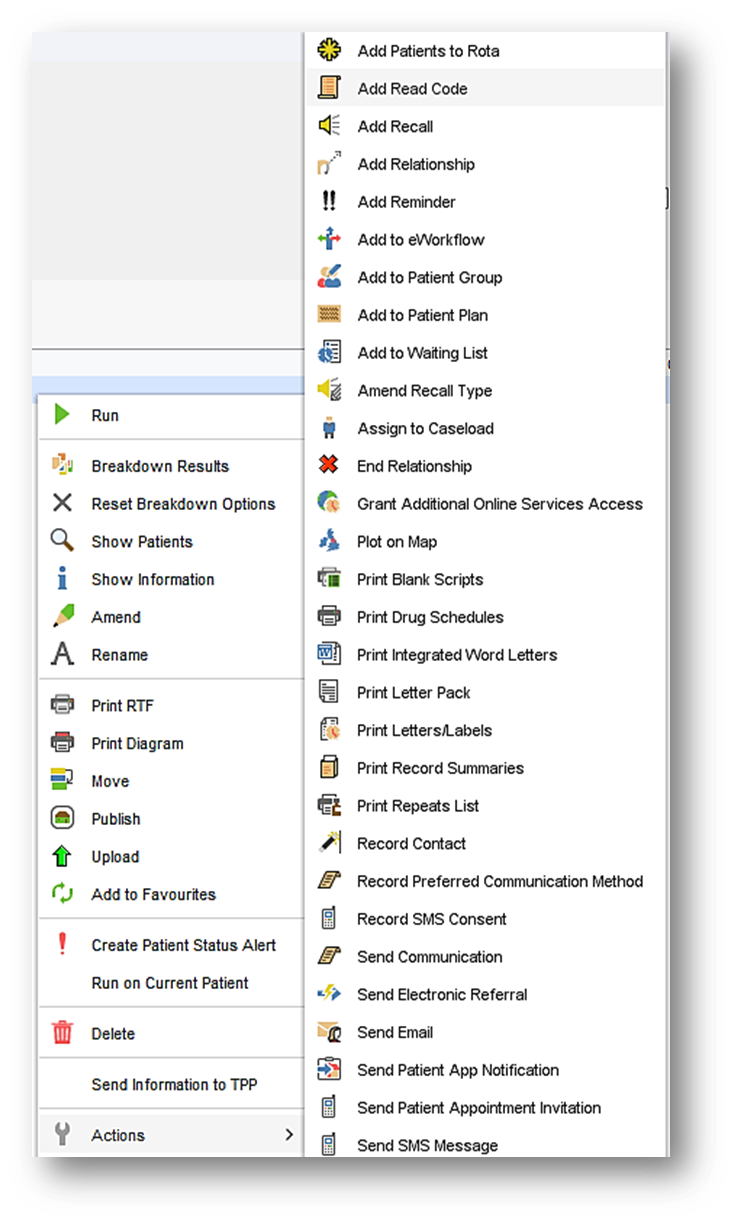This screenshot has width=735, height=1222.
Task: Click the blue Show Information icon
Action: coord(63,579)
